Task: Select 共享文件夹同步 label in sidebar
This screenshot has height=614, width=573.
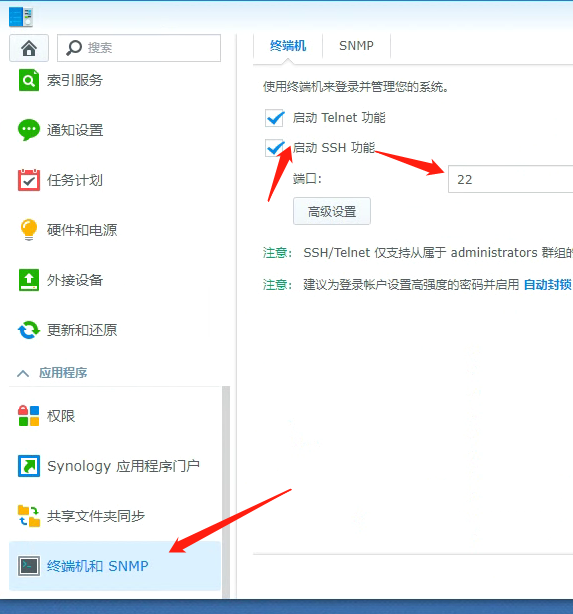Action: (x=96, y=516)
